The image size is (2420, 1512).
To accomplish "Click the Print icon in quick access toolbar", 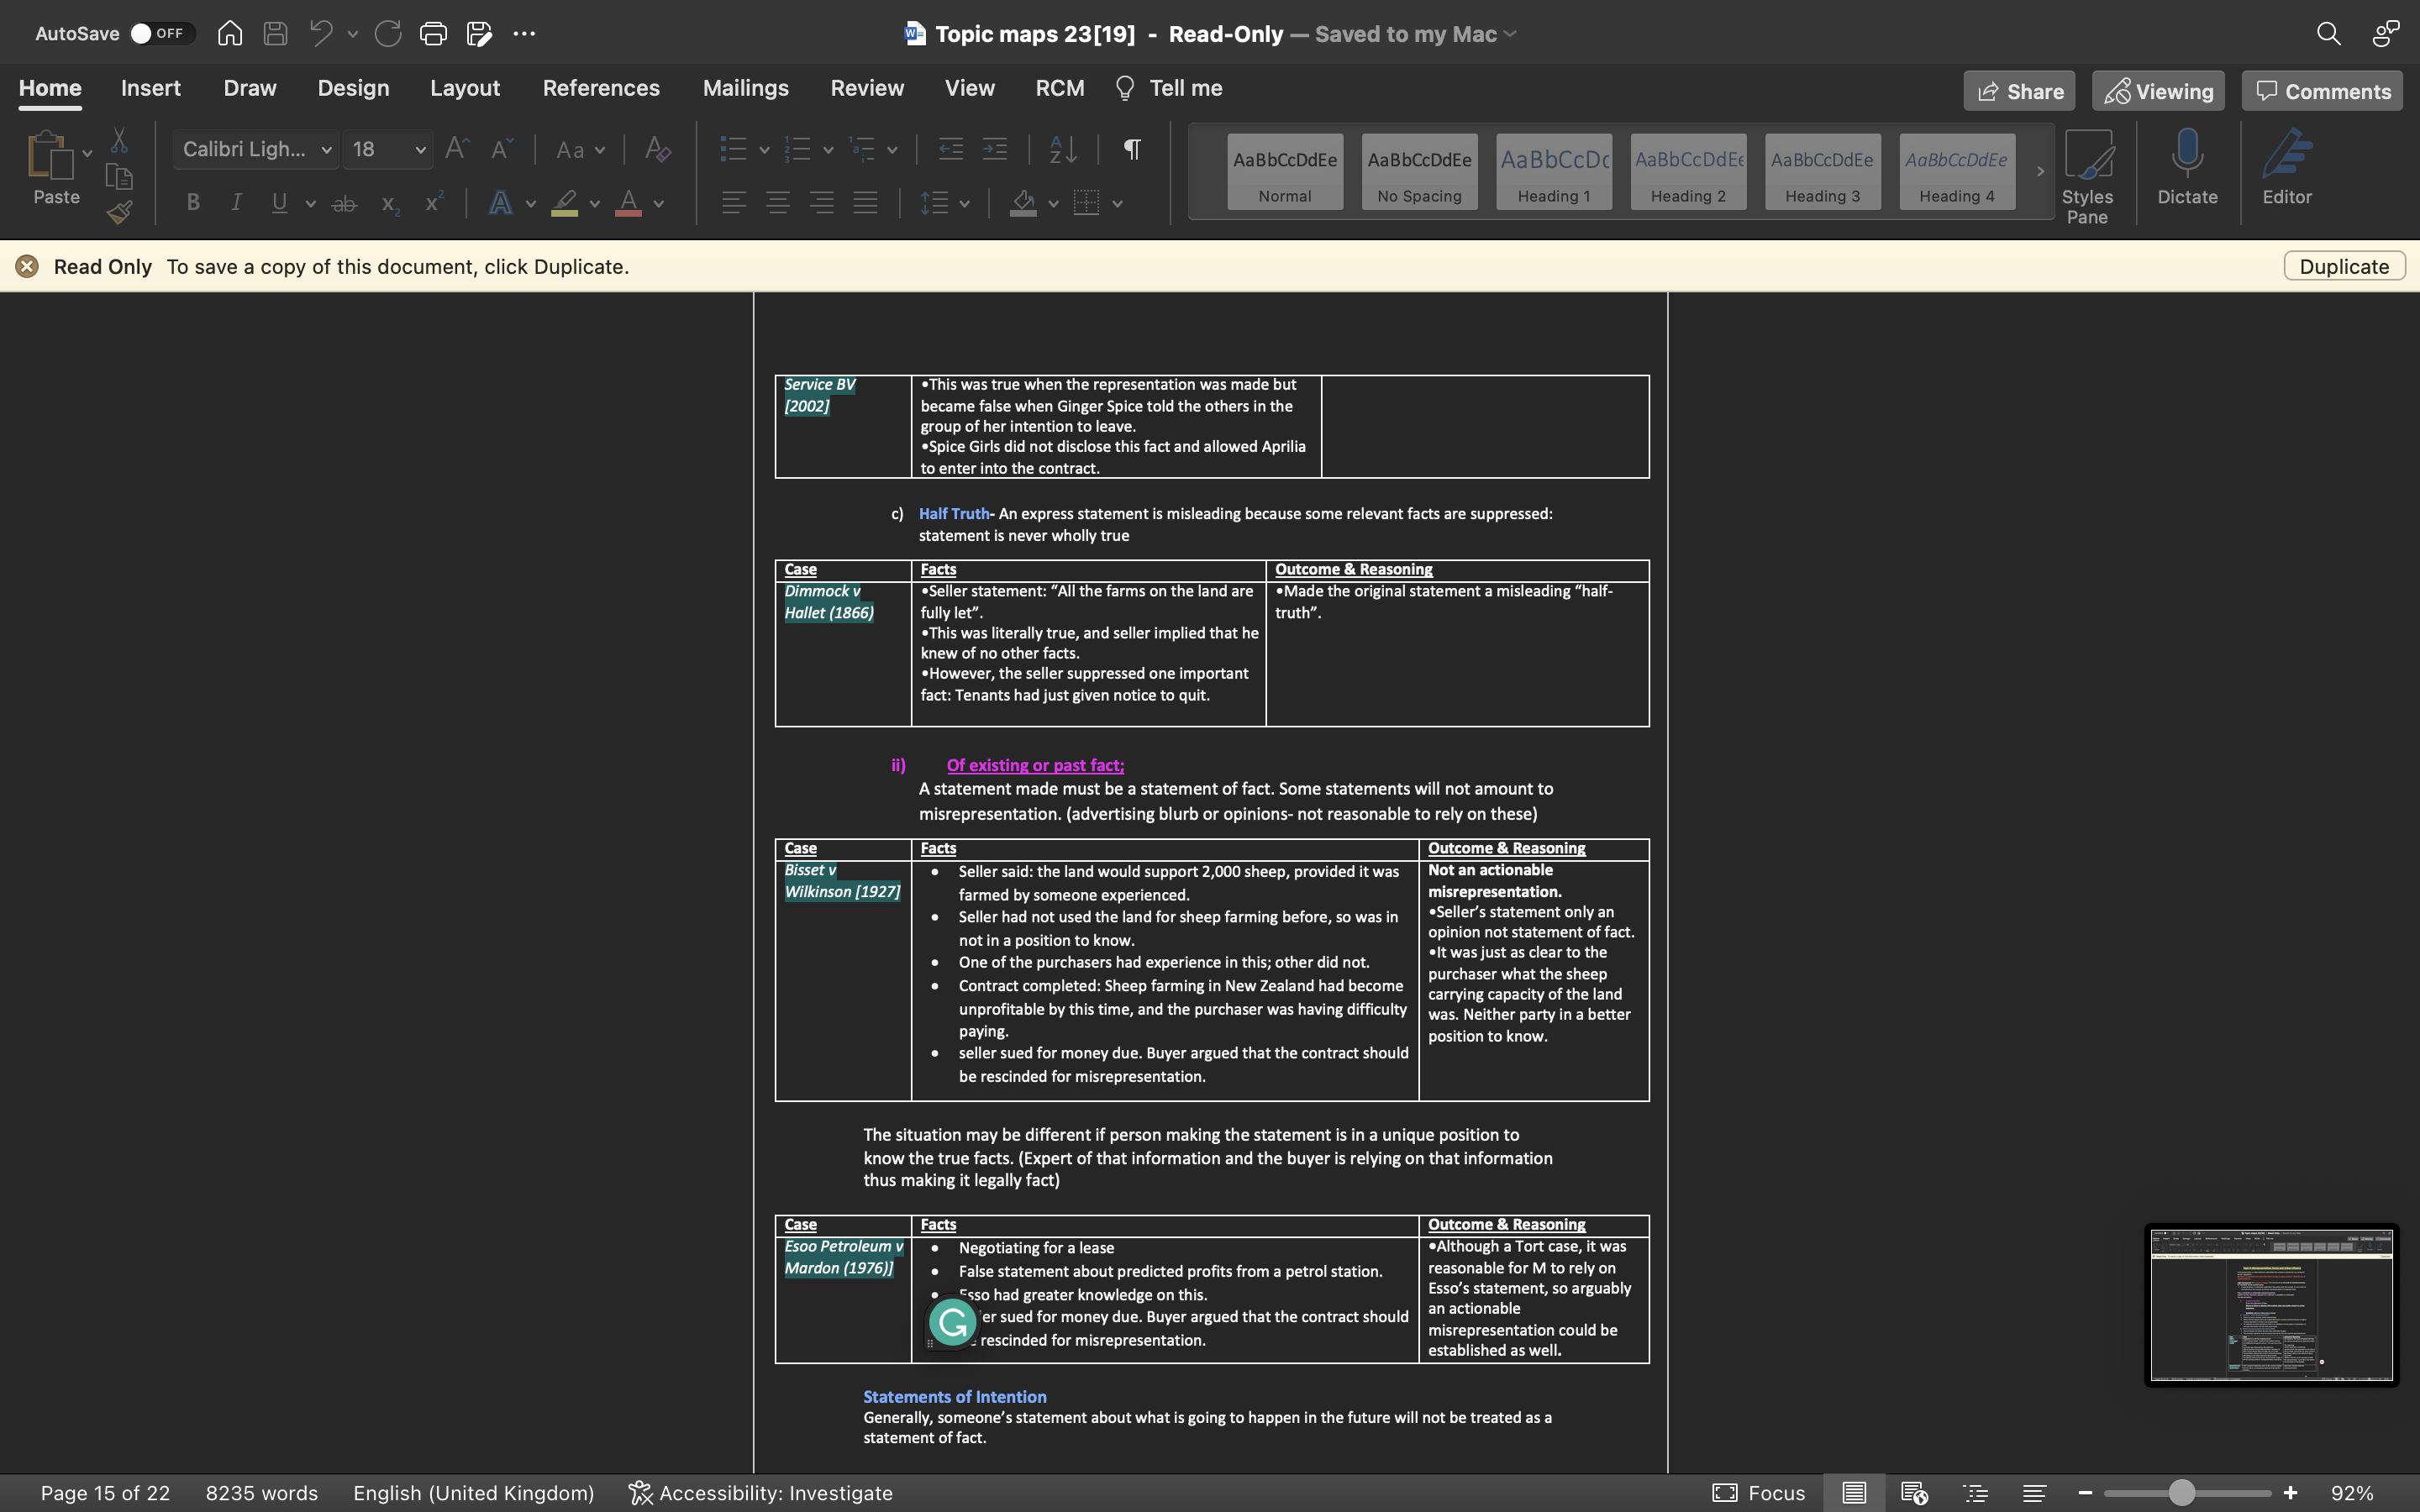I will 433,33.
